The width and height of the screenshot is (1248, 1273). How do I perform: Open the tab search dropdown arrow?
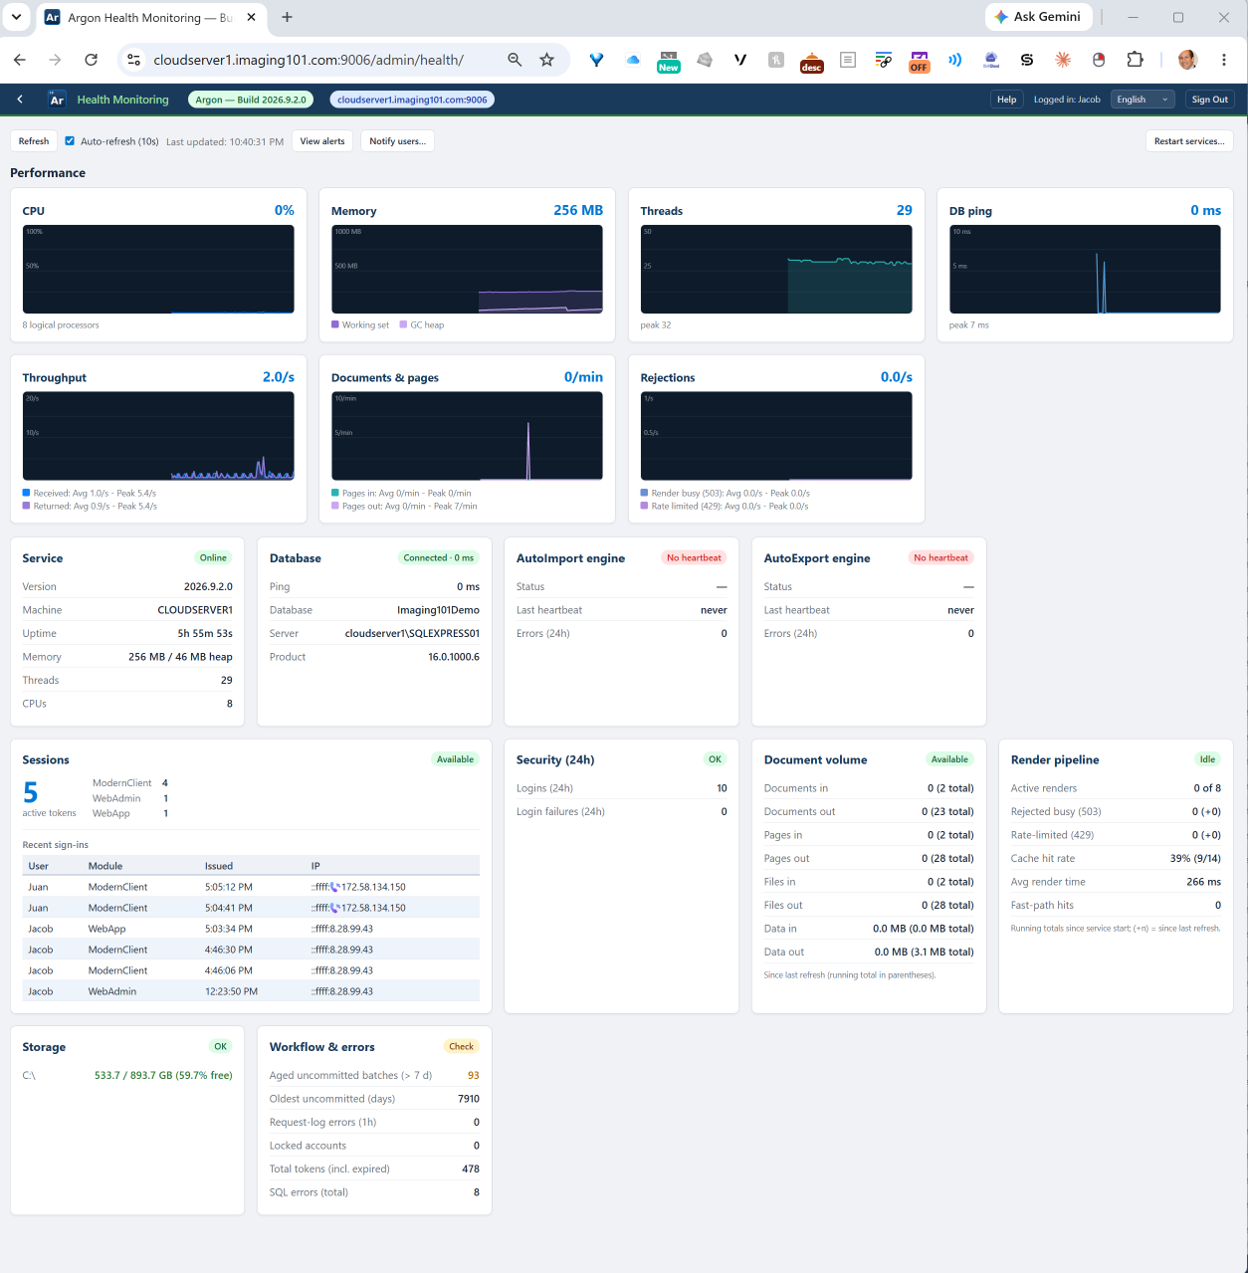coord(17,17)
